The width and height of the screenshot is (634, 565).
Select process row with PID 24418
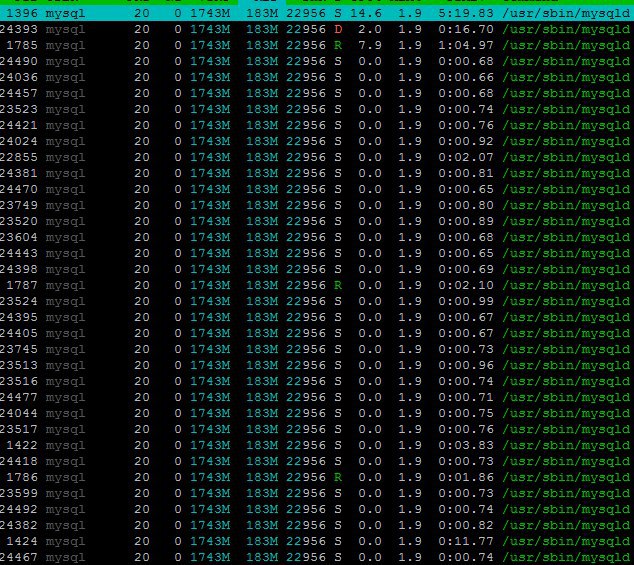317,461
